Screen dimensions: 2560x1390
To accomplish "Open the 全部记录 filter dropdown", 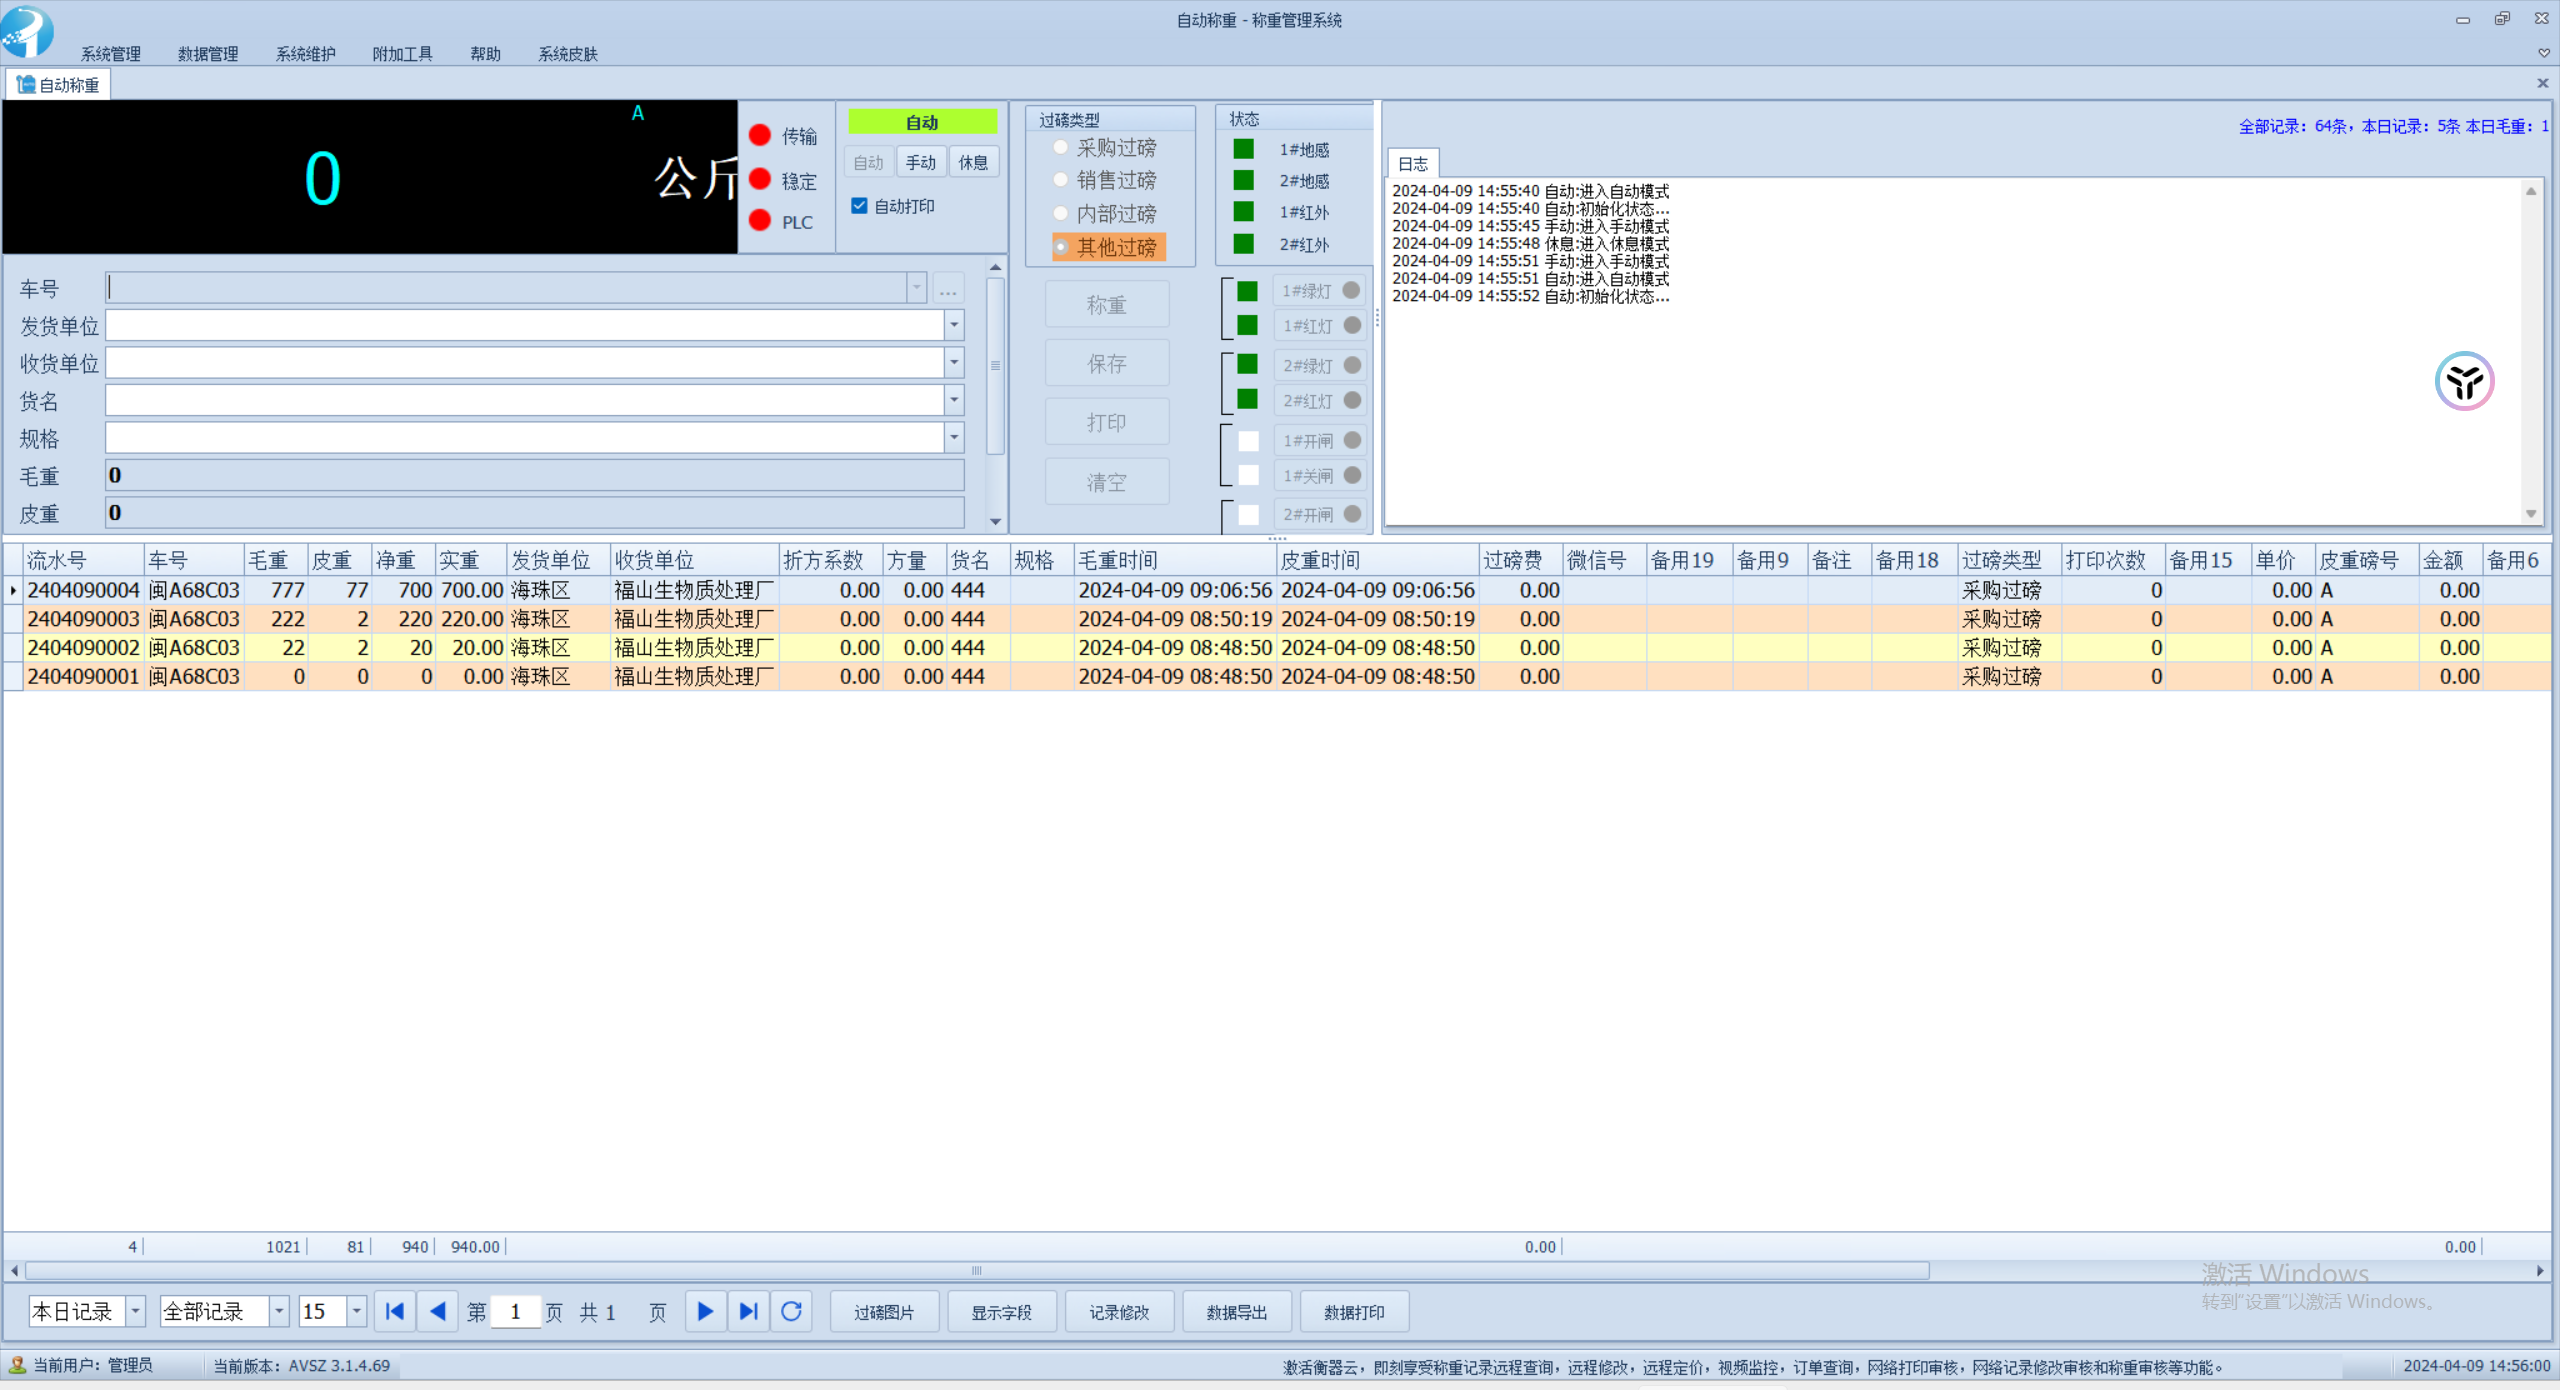I will click(279, 1311).
